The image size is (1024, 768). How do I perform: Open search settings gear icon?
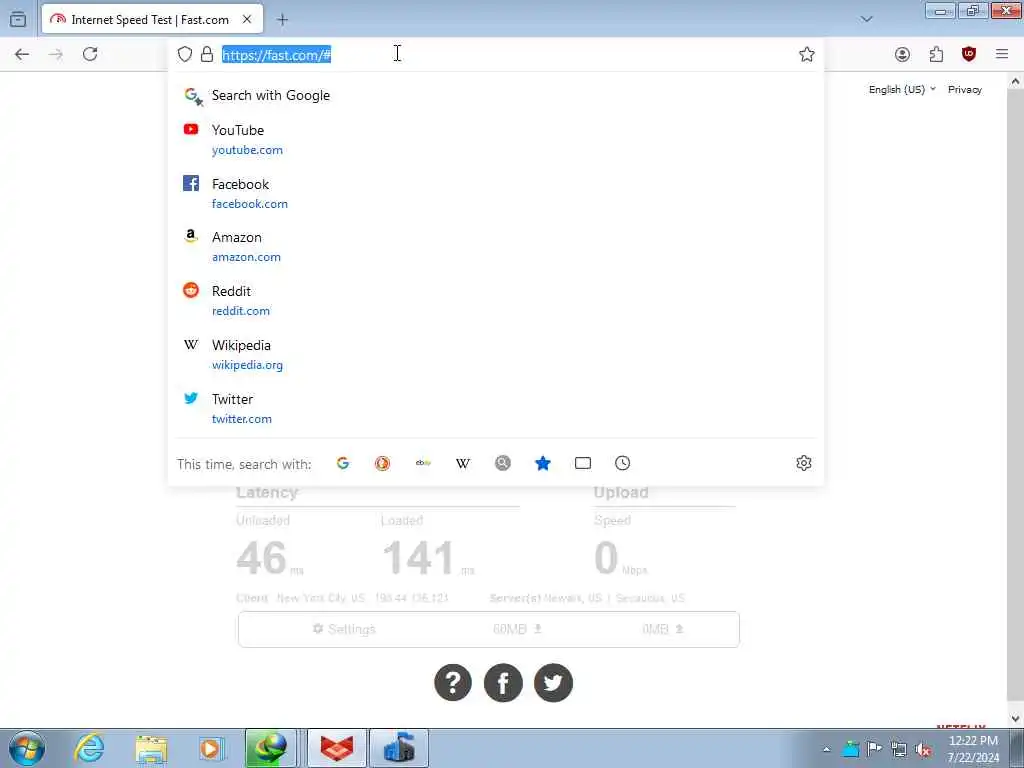(x=804, y=463)
